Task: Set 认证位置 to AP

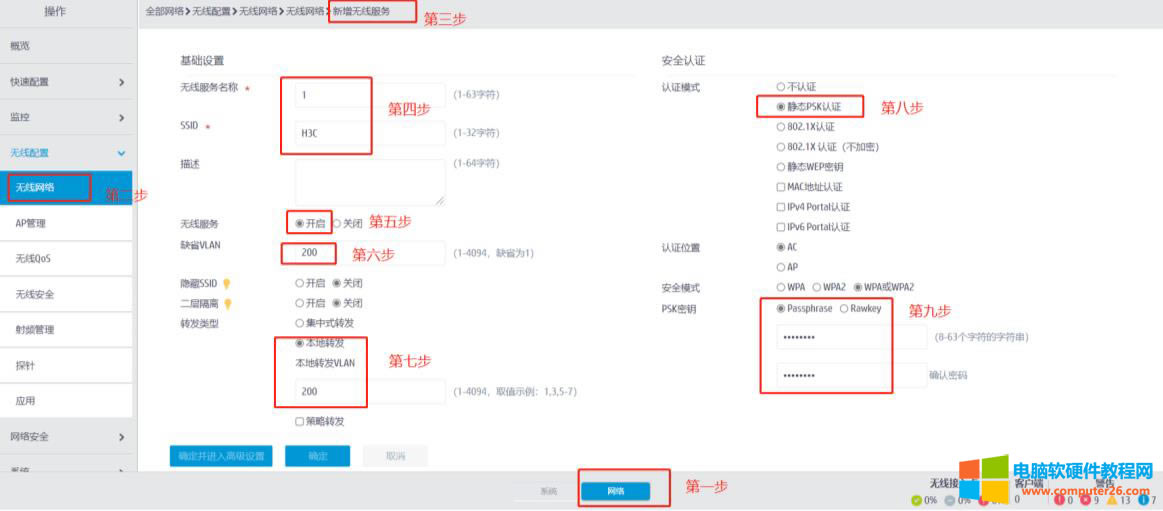Action: click(x=780, y=267)
